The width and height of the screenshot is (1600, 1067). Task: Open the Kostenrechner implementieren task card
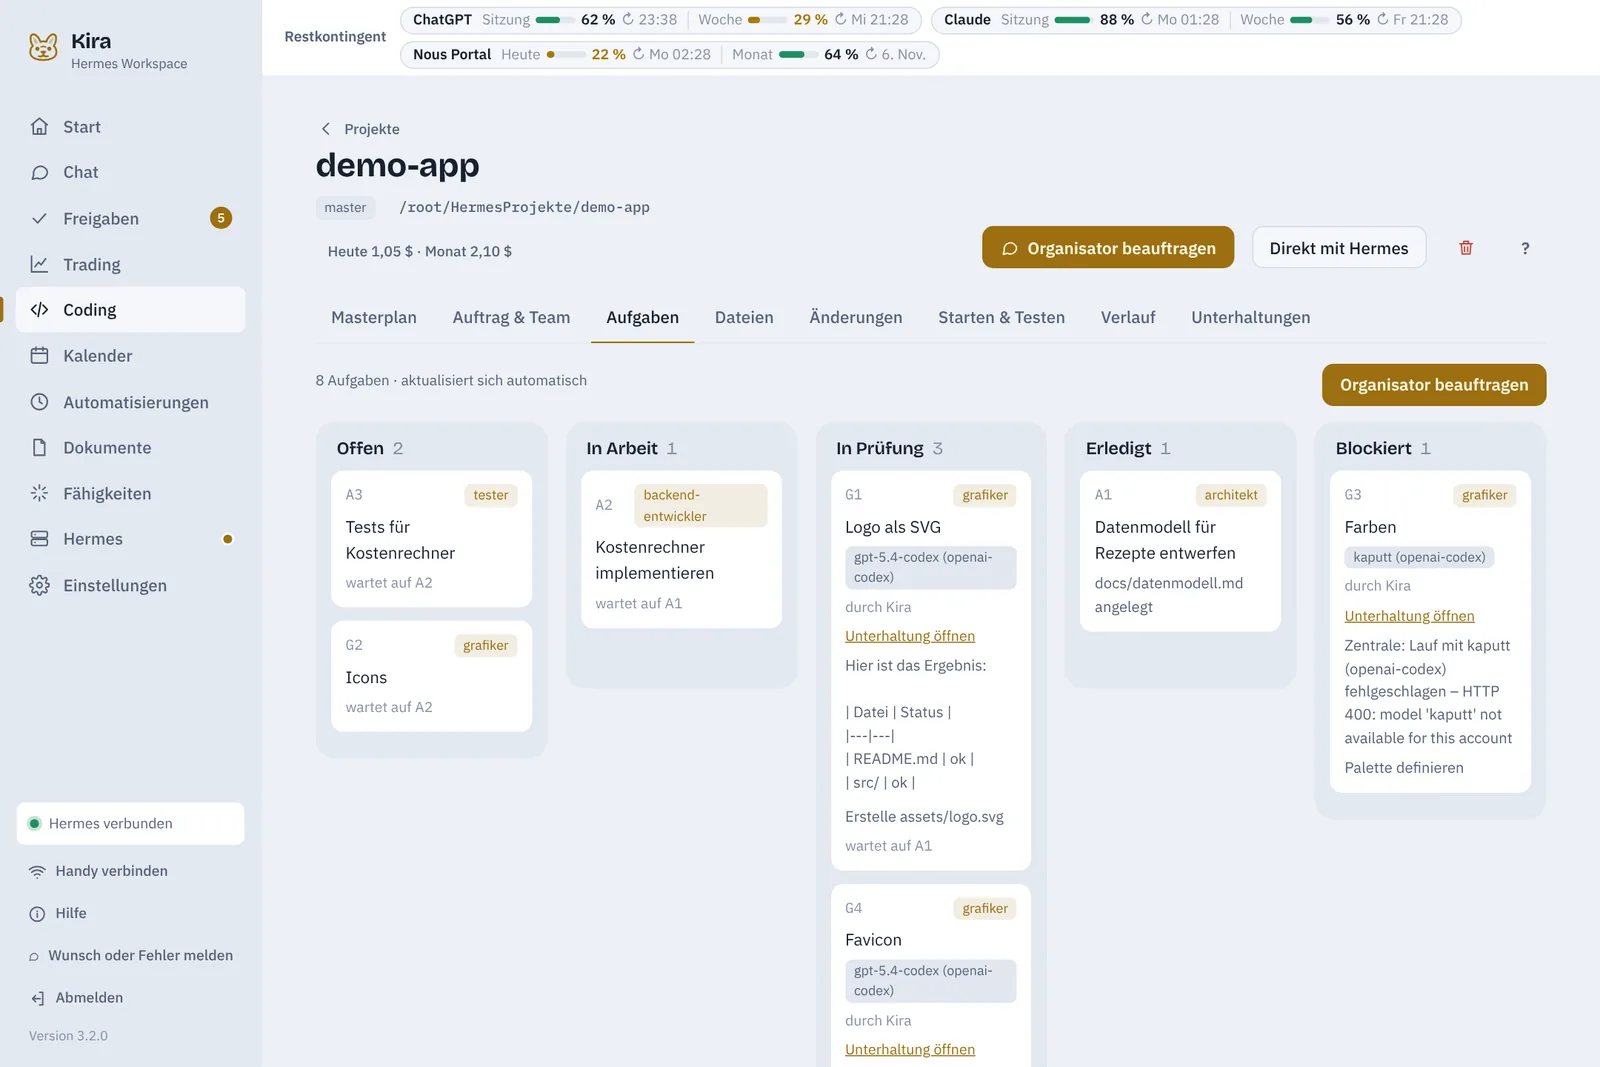click(x=681, y=550)
